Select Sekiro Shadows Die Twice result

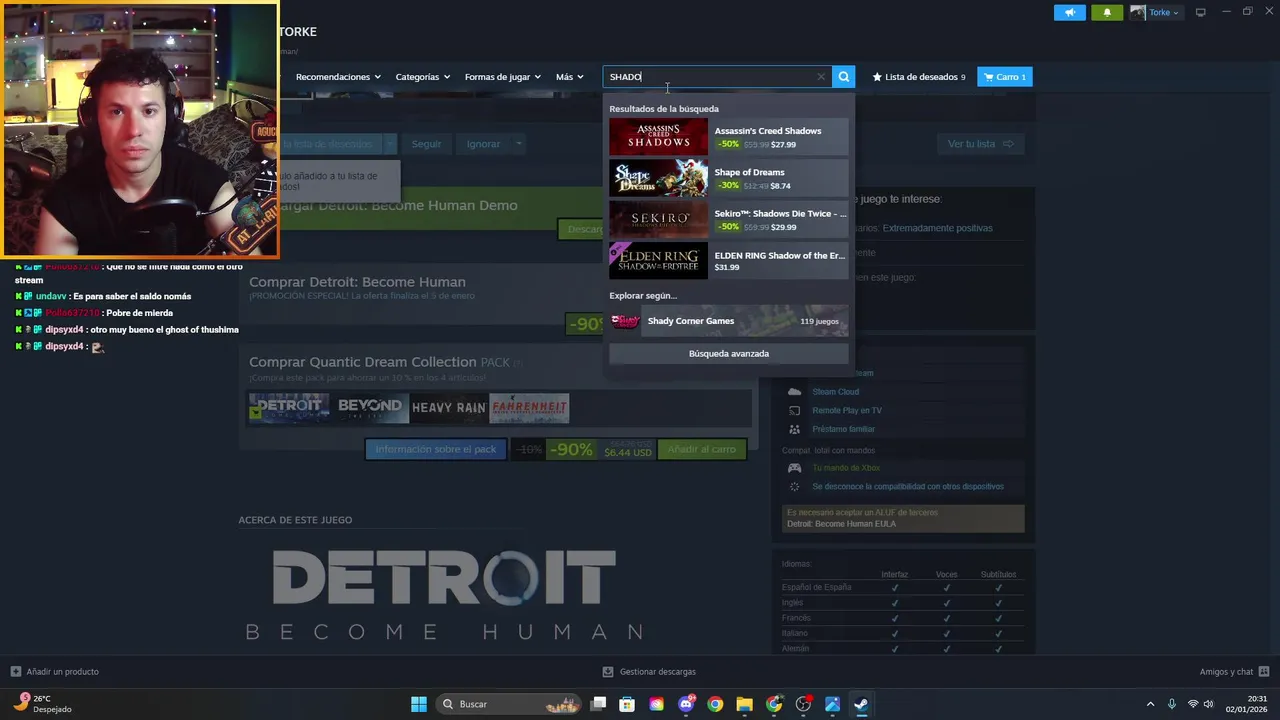click(x=729, y=220)
